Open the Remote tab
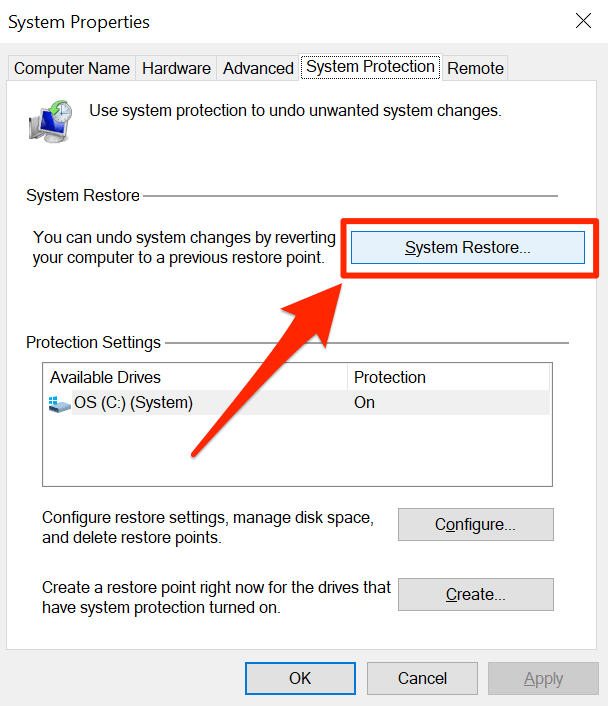The width and height of the screenshot is (608, 706). coord(475,68)
